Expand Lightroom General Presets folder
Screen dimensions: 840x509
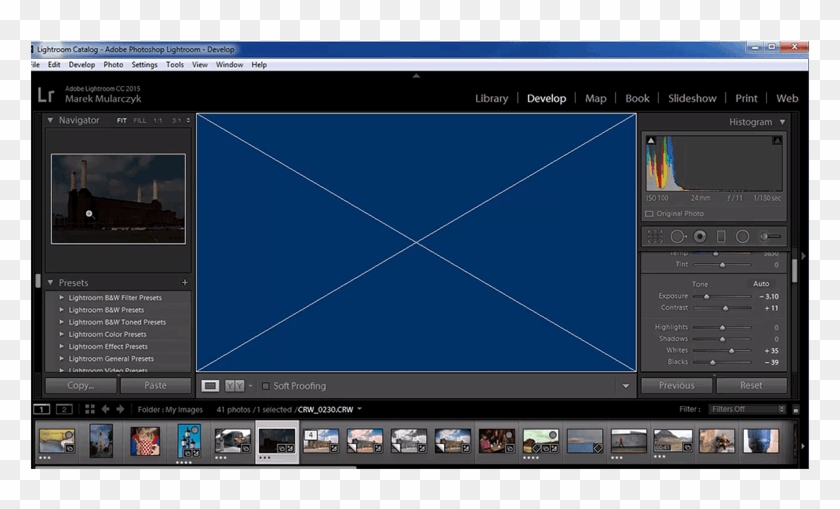62,358
